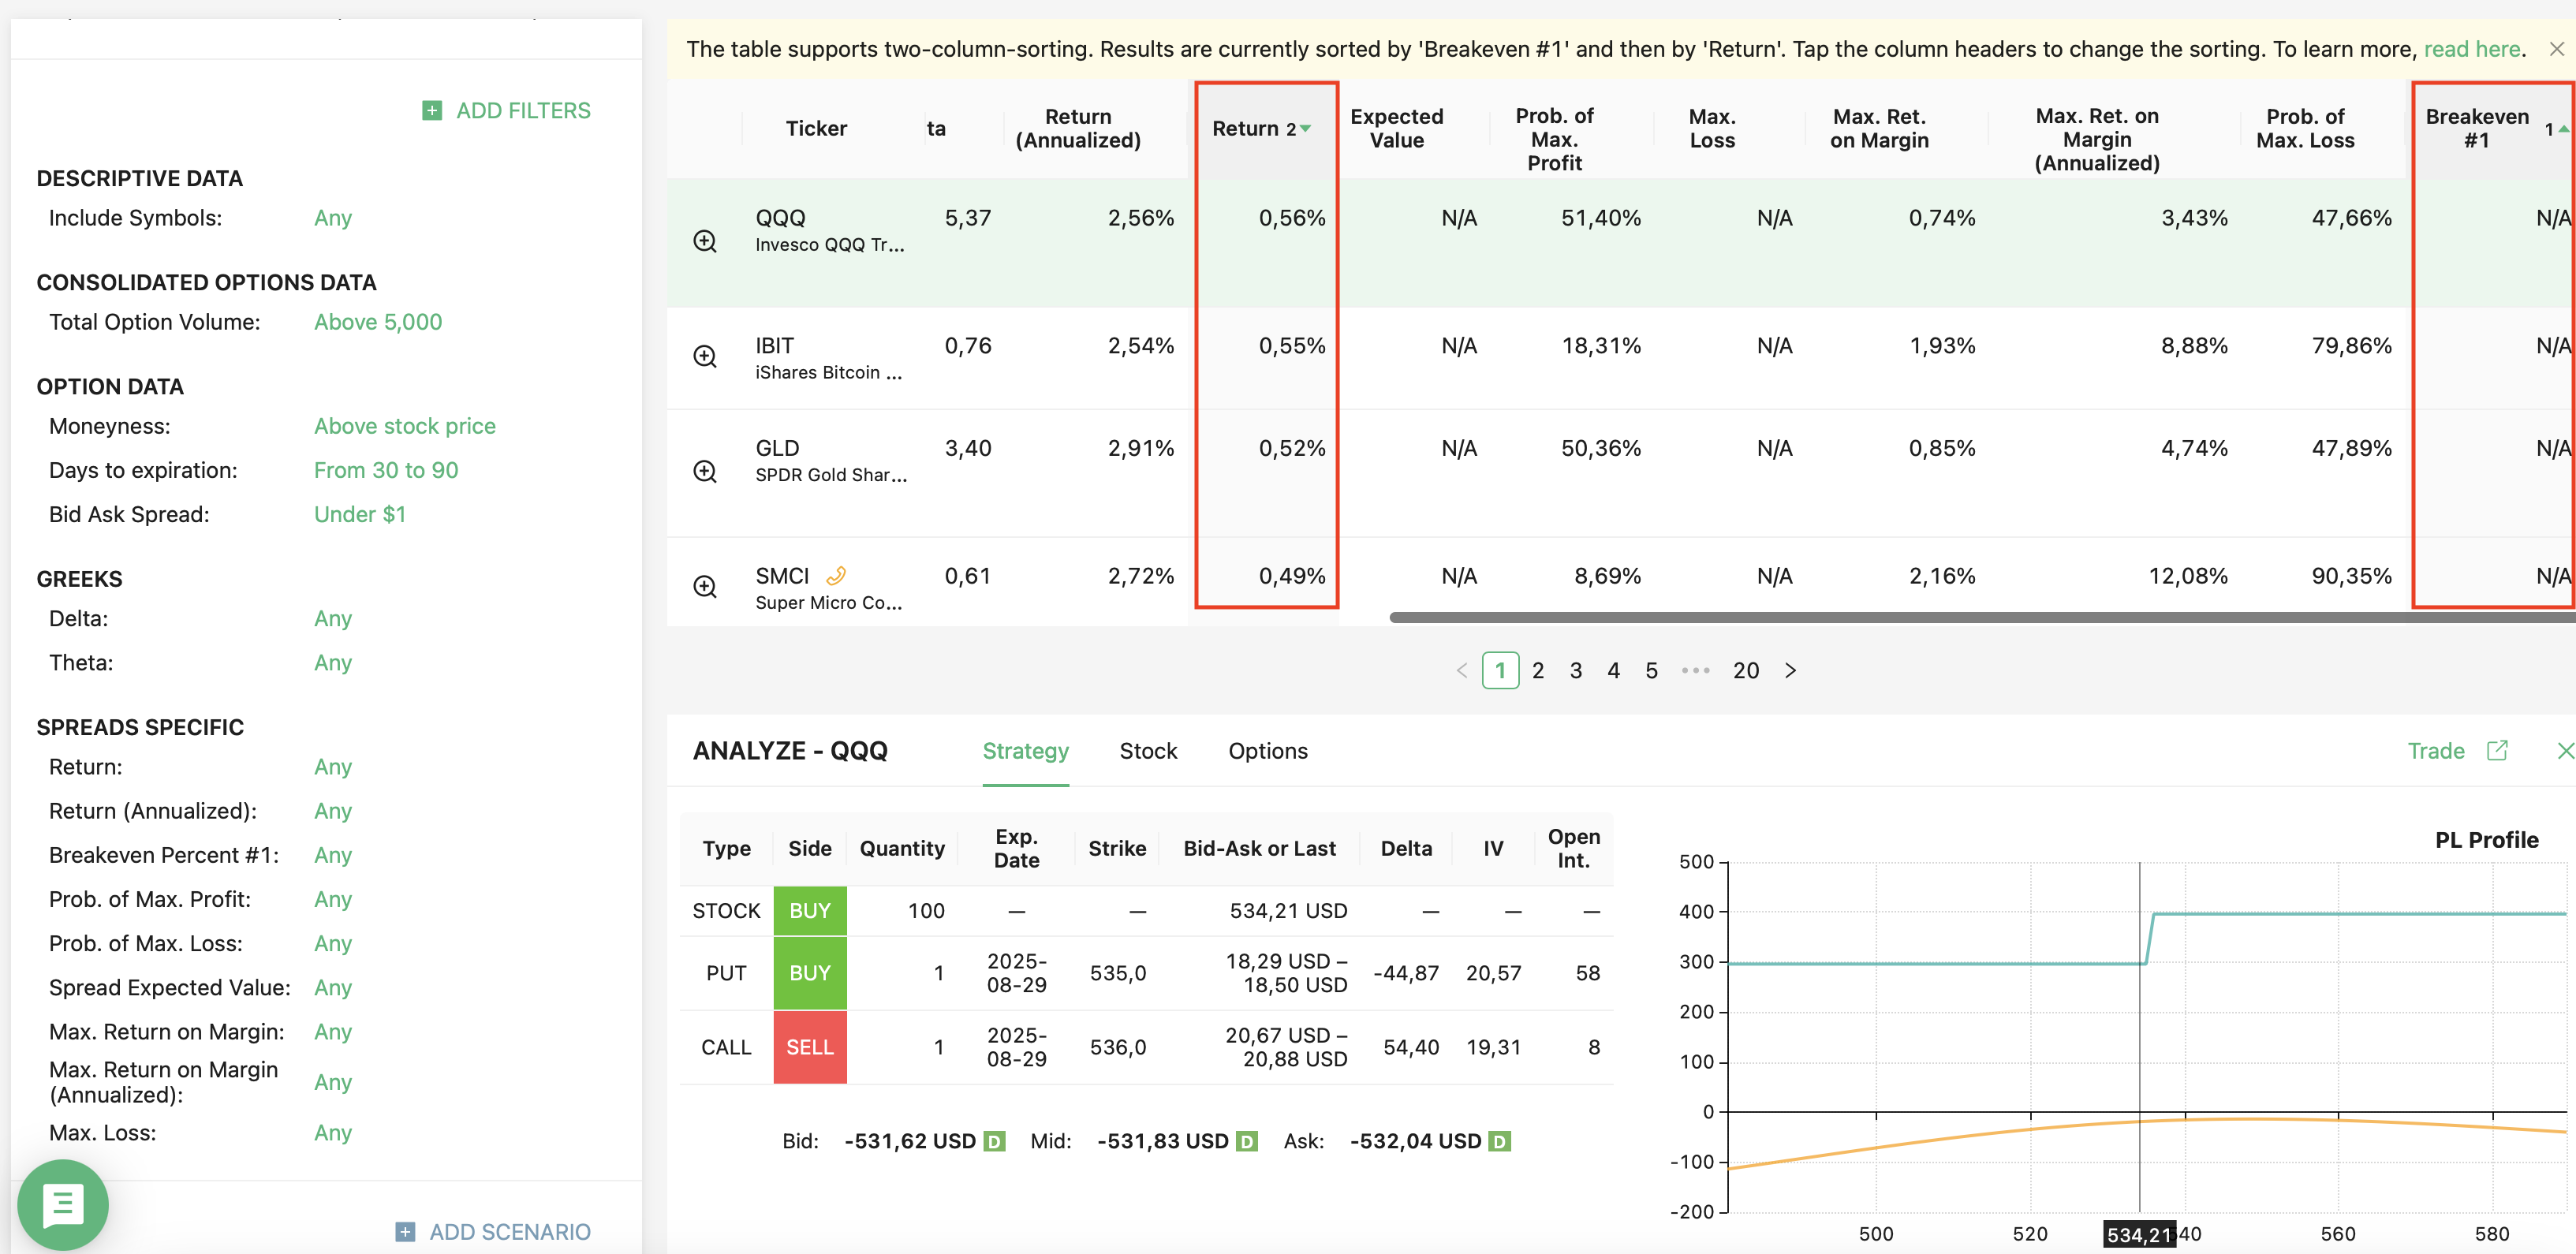Click the D badge next to Mid price
The width and height of the screenshot is (2576, 1254).
(1246, 1141)
